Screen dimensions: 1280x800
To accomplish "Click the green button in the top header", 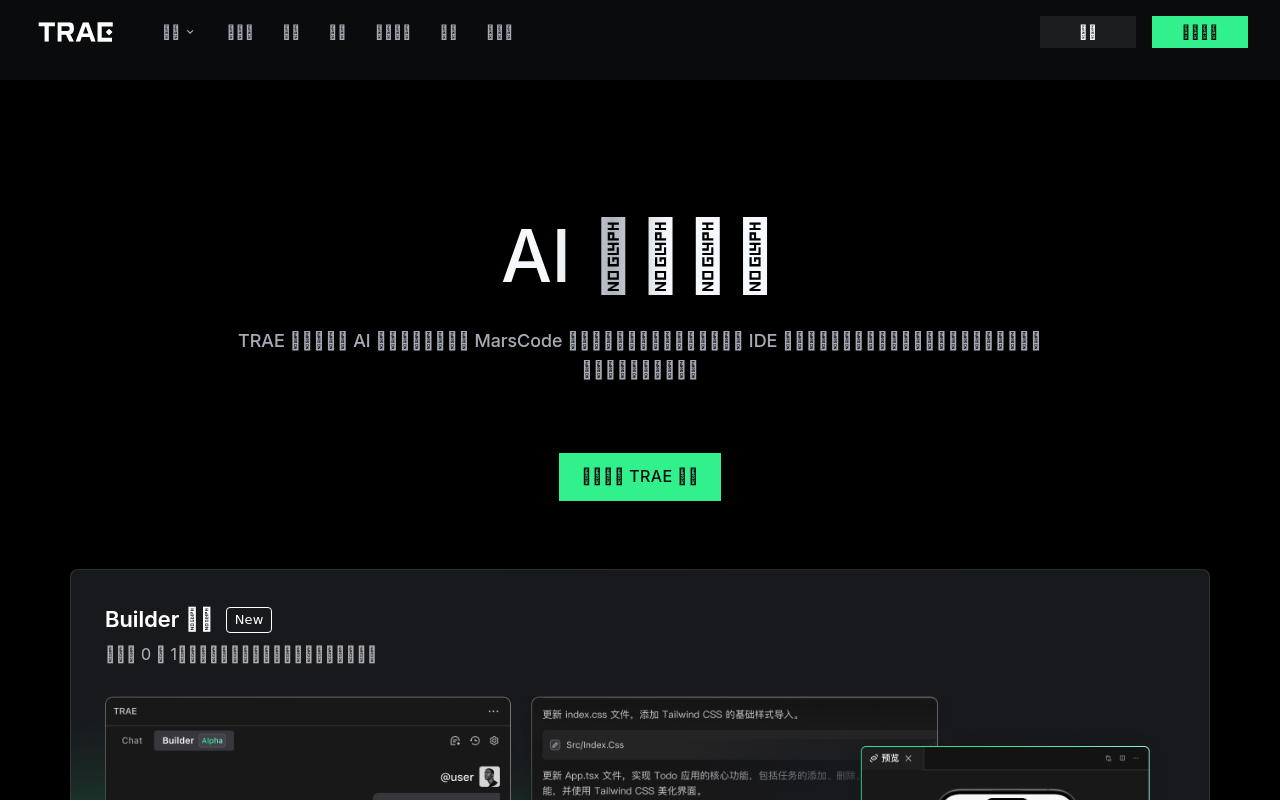I will tap(1200, 32).
